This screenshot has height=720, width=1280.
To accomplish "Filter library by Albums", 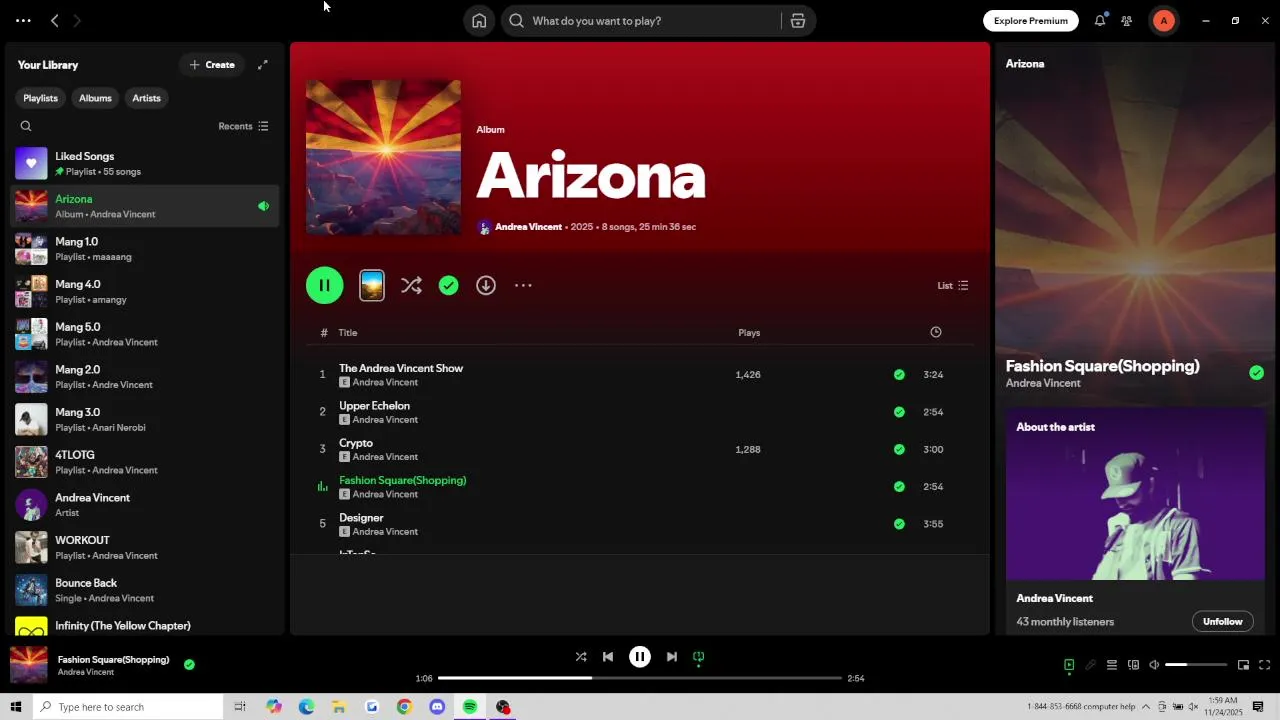I will 95,98.
